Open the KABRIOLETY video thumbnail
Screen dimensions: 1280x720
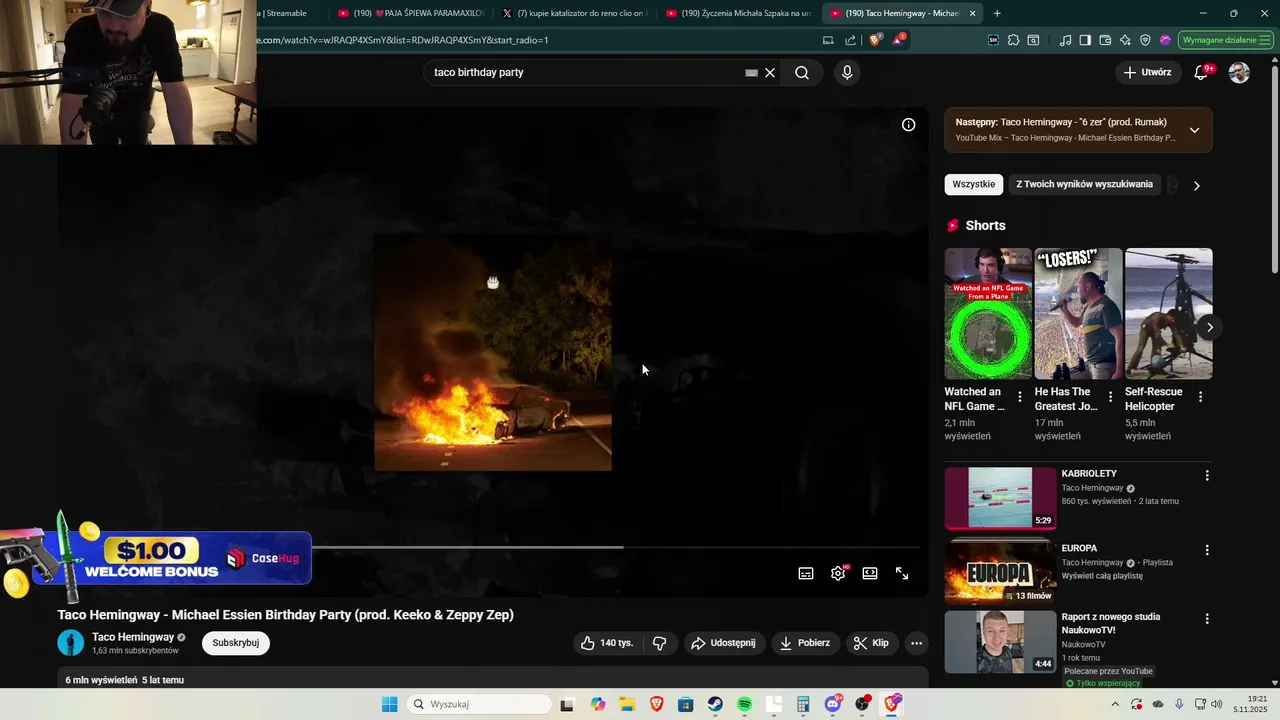1000,498
